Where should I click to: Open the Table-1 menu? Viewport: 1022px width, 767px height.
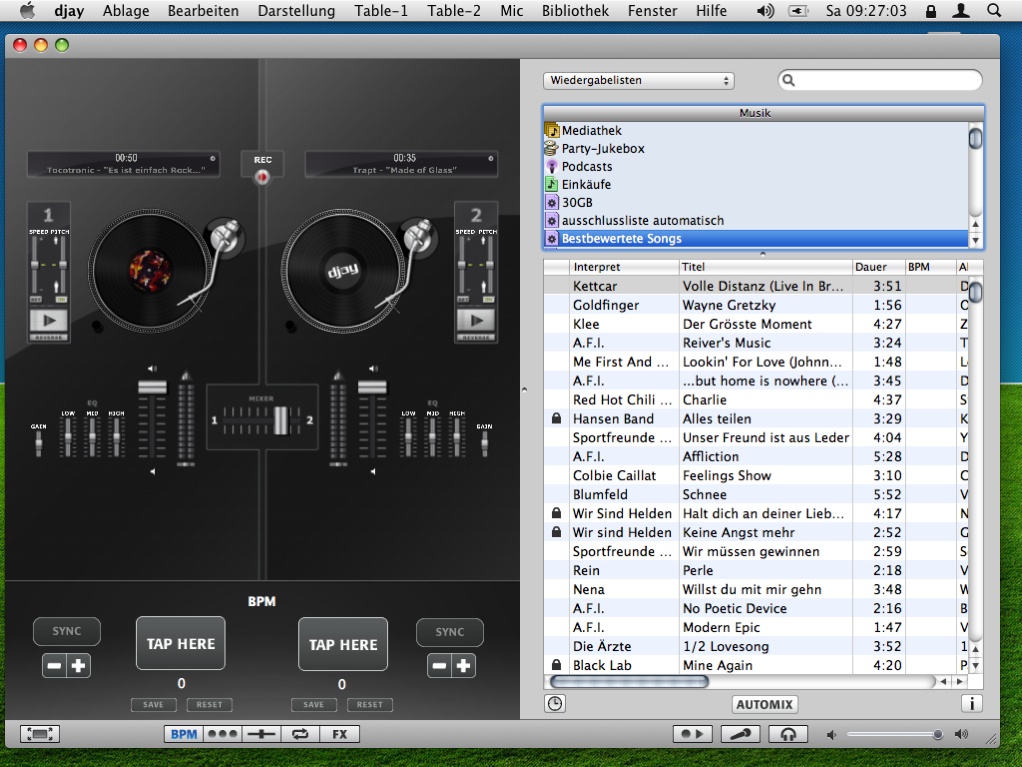[x=381, y=10]
